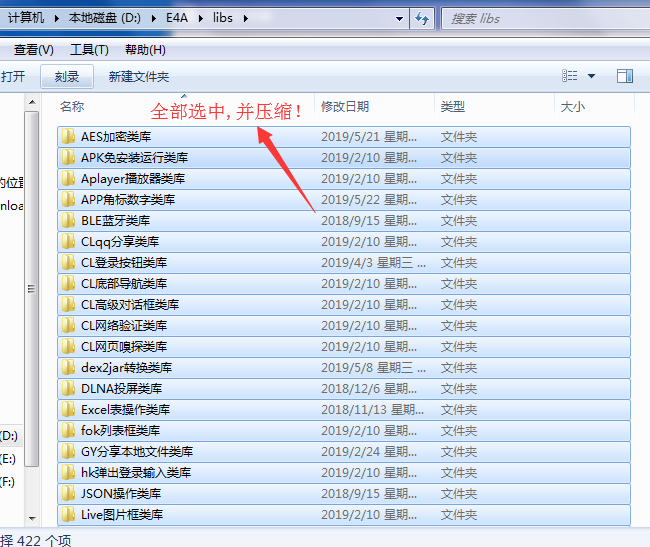Click the change view icon
Screen dimensions: 650x547
pyautogui.click(x=570, y=76)
